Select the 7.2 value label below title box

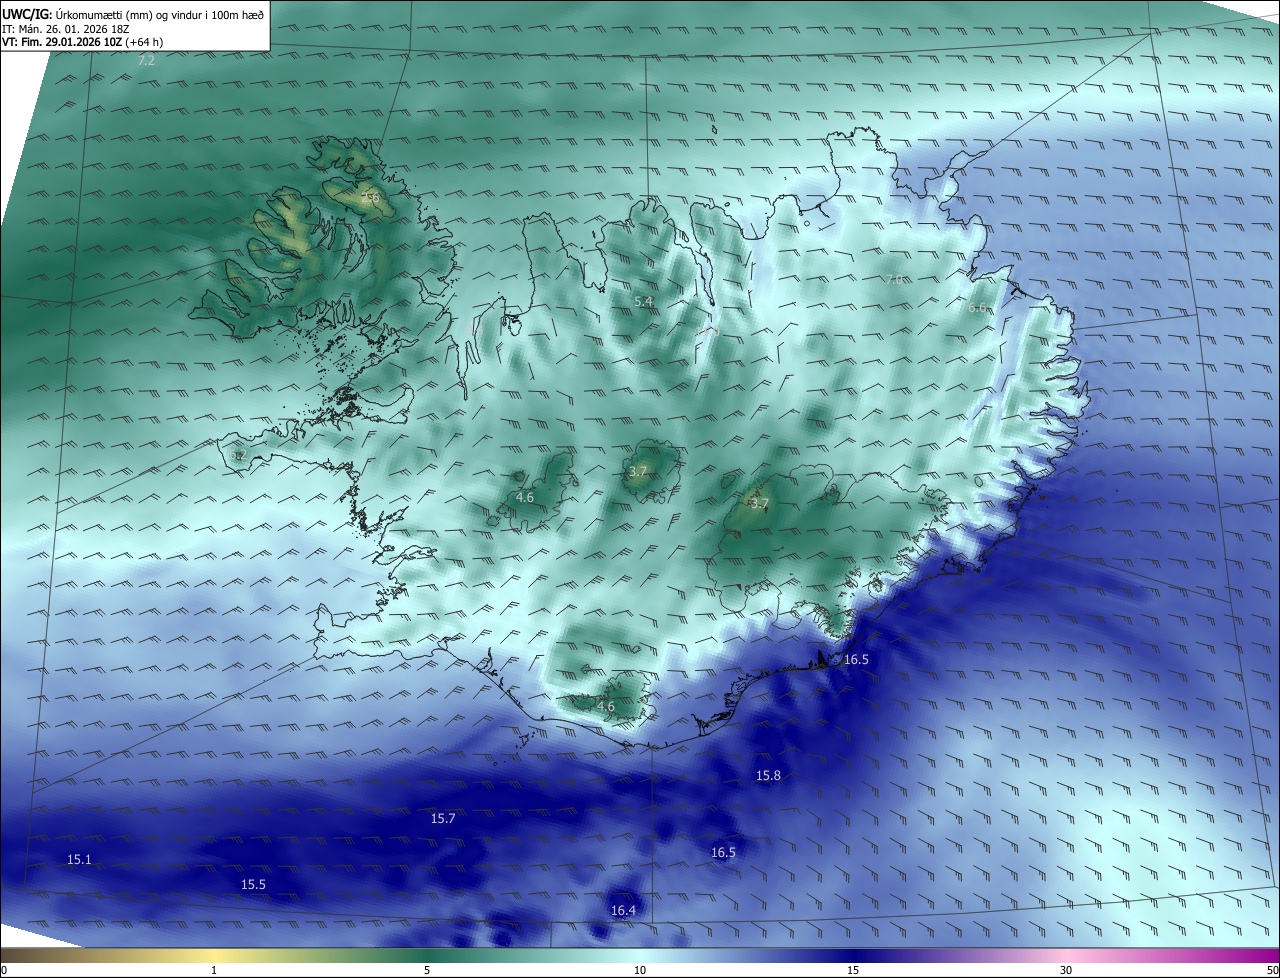[146, 61]
